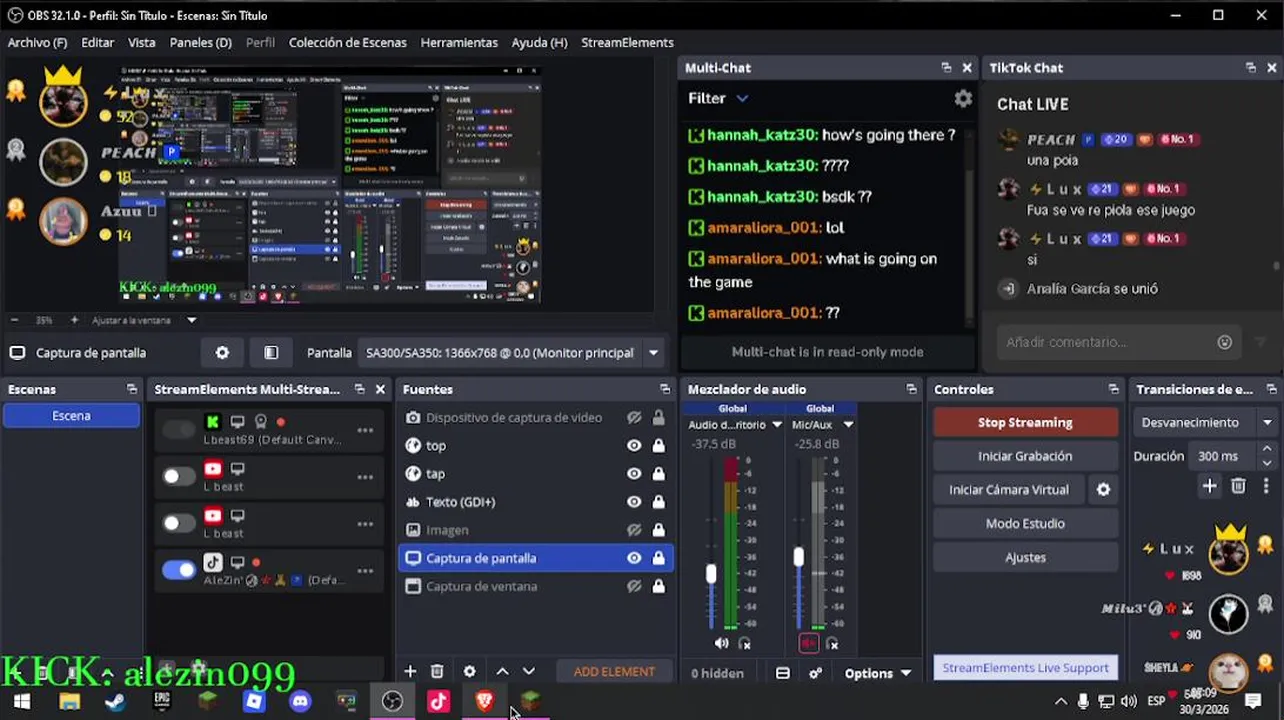This screenshot has width=1284, height=720.
Task: Adjust Mic/Aux volume slider handle
Action: coord(798,557)
